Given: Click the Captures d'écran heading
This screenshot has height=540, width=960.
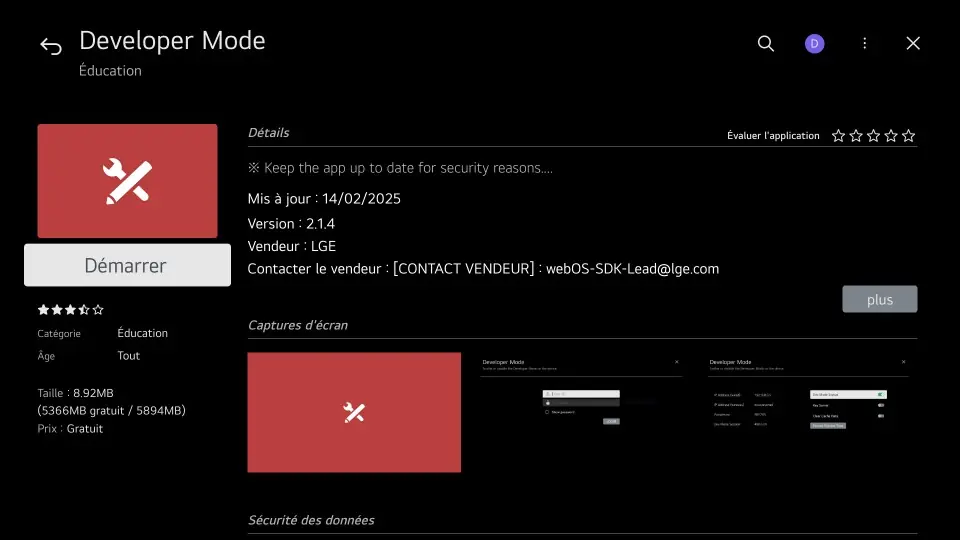Looking at the screenshot, I should [x=298, y=325].
